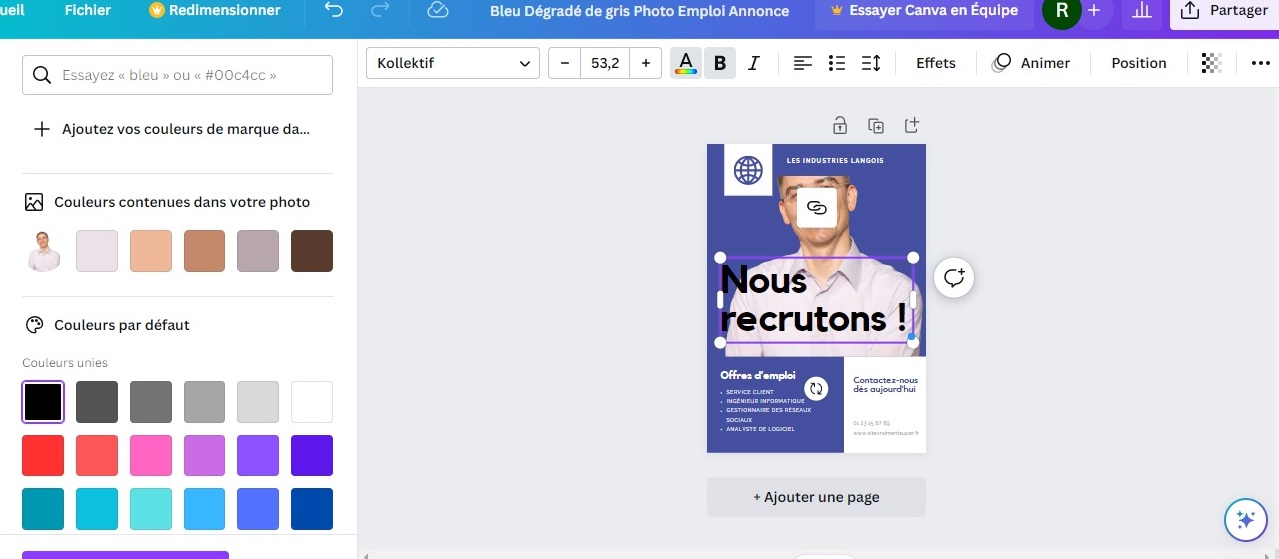Viewport: 1279px width, 559px height.
Task: Open the more options ellipsis
Action: [1260, 63]
